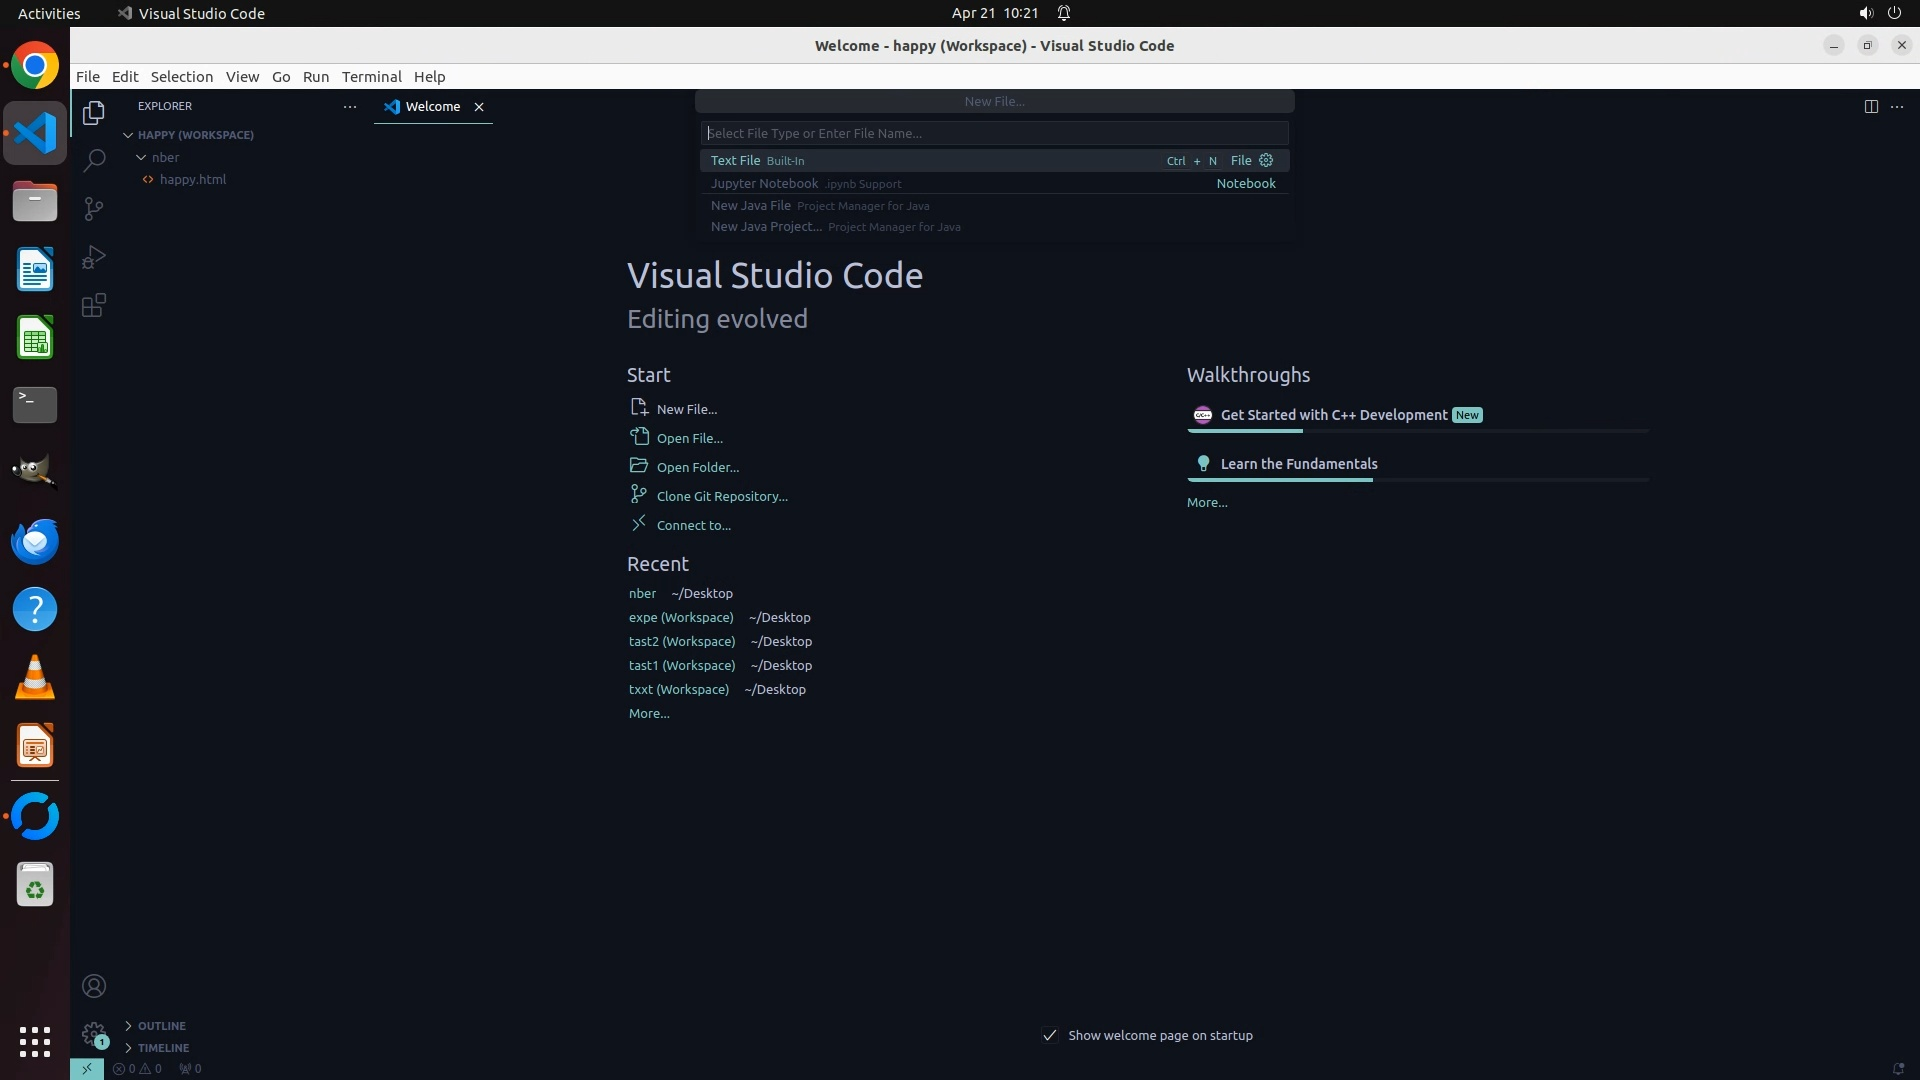Open the Extensions view icon
The width and height of the screenshot is (1920, 1080).
point(94,305)
